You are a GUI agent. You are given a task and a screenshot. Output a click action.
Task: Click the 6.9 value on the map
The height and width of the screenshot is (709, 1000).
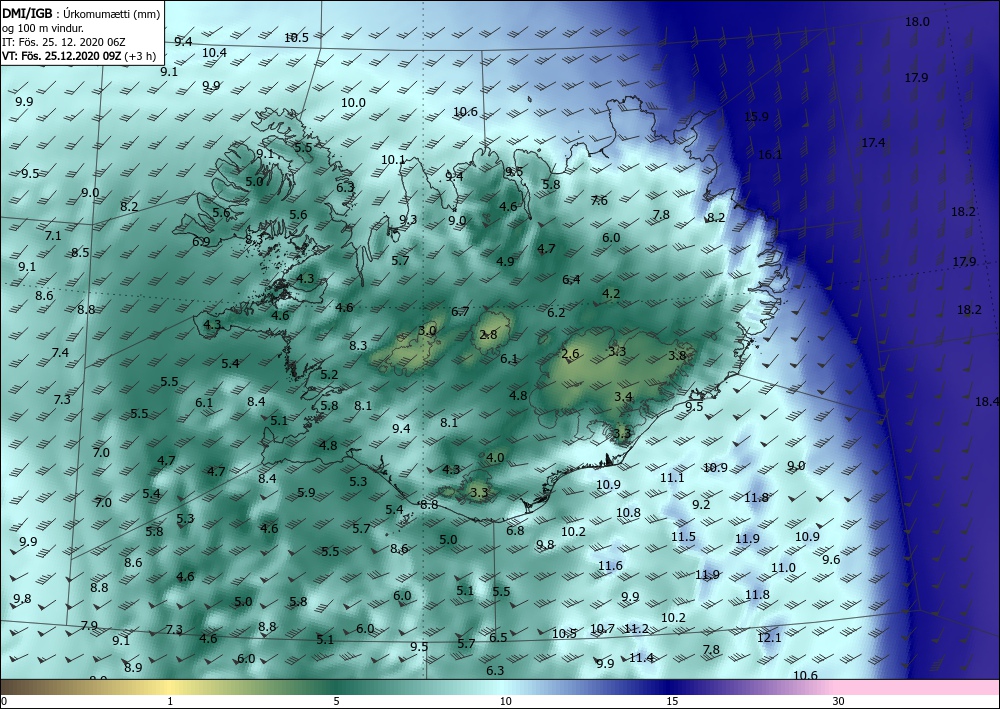point(201,241)
